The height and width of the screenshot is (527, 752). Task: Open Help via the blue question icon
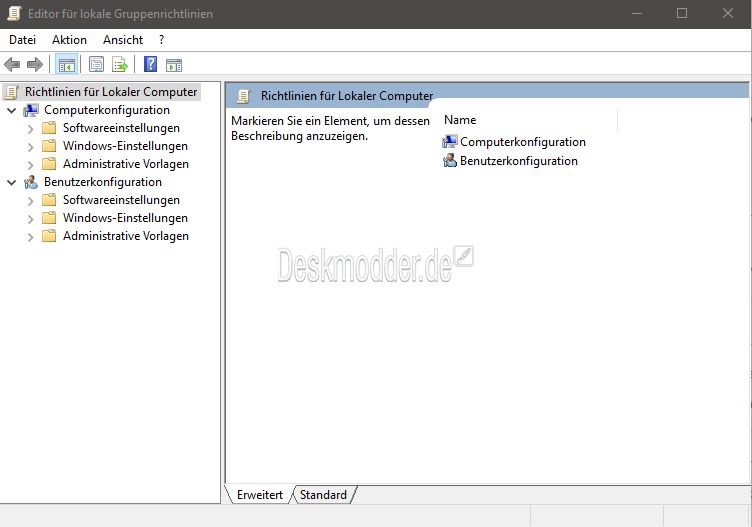point(151,64)
